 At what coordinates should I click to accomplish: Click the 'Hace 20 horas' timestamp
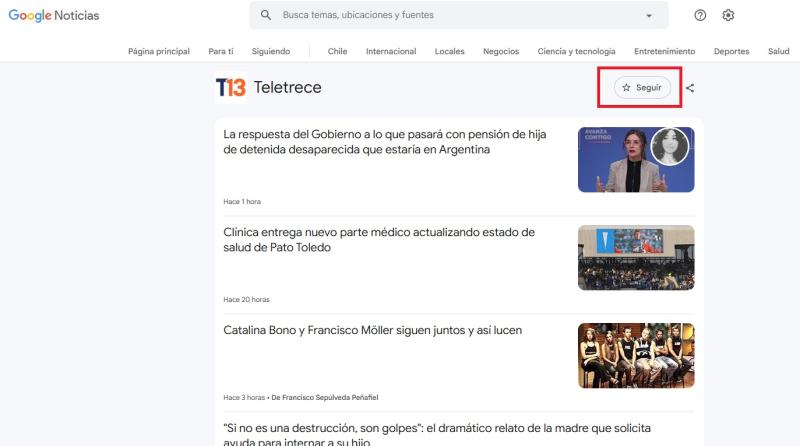click(x=246, y=300)
